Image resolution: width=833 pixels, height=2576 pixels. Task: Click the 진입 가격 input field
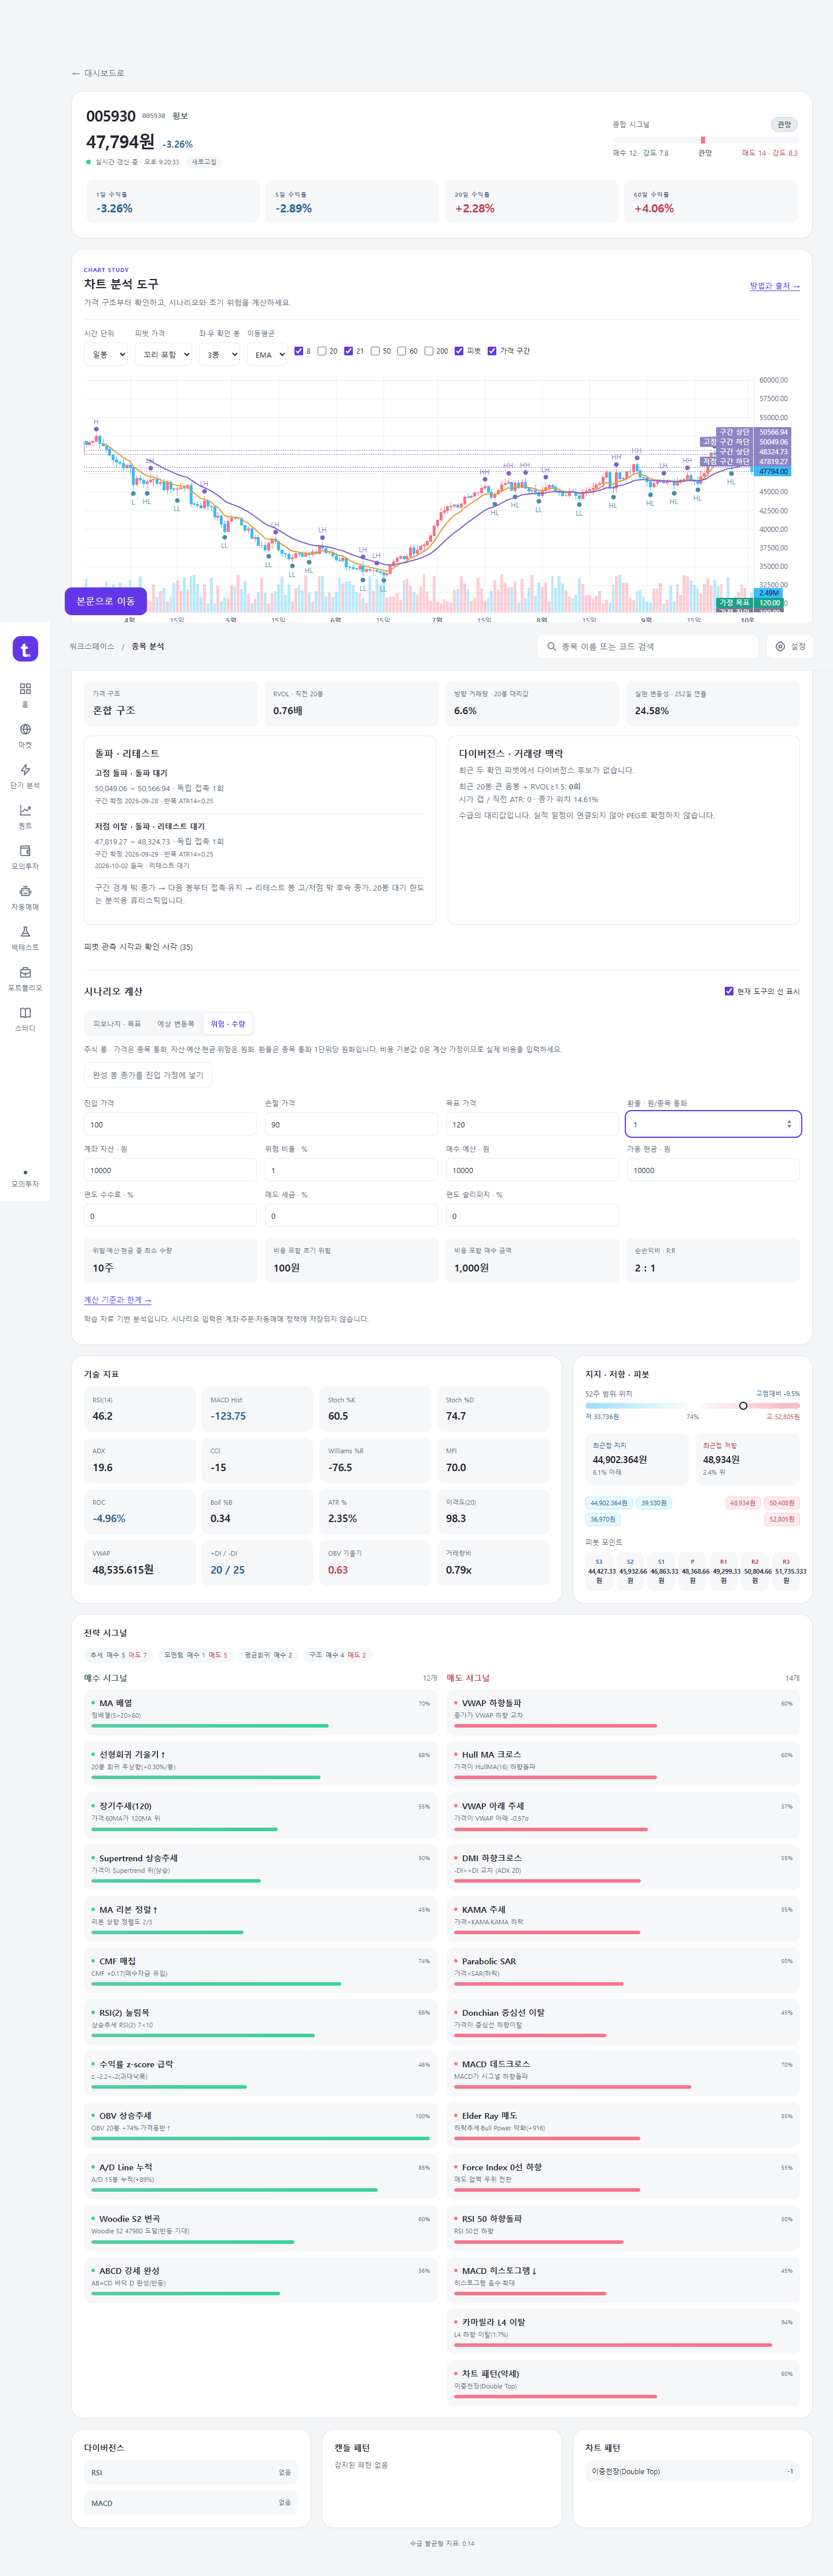(170, 1124)
